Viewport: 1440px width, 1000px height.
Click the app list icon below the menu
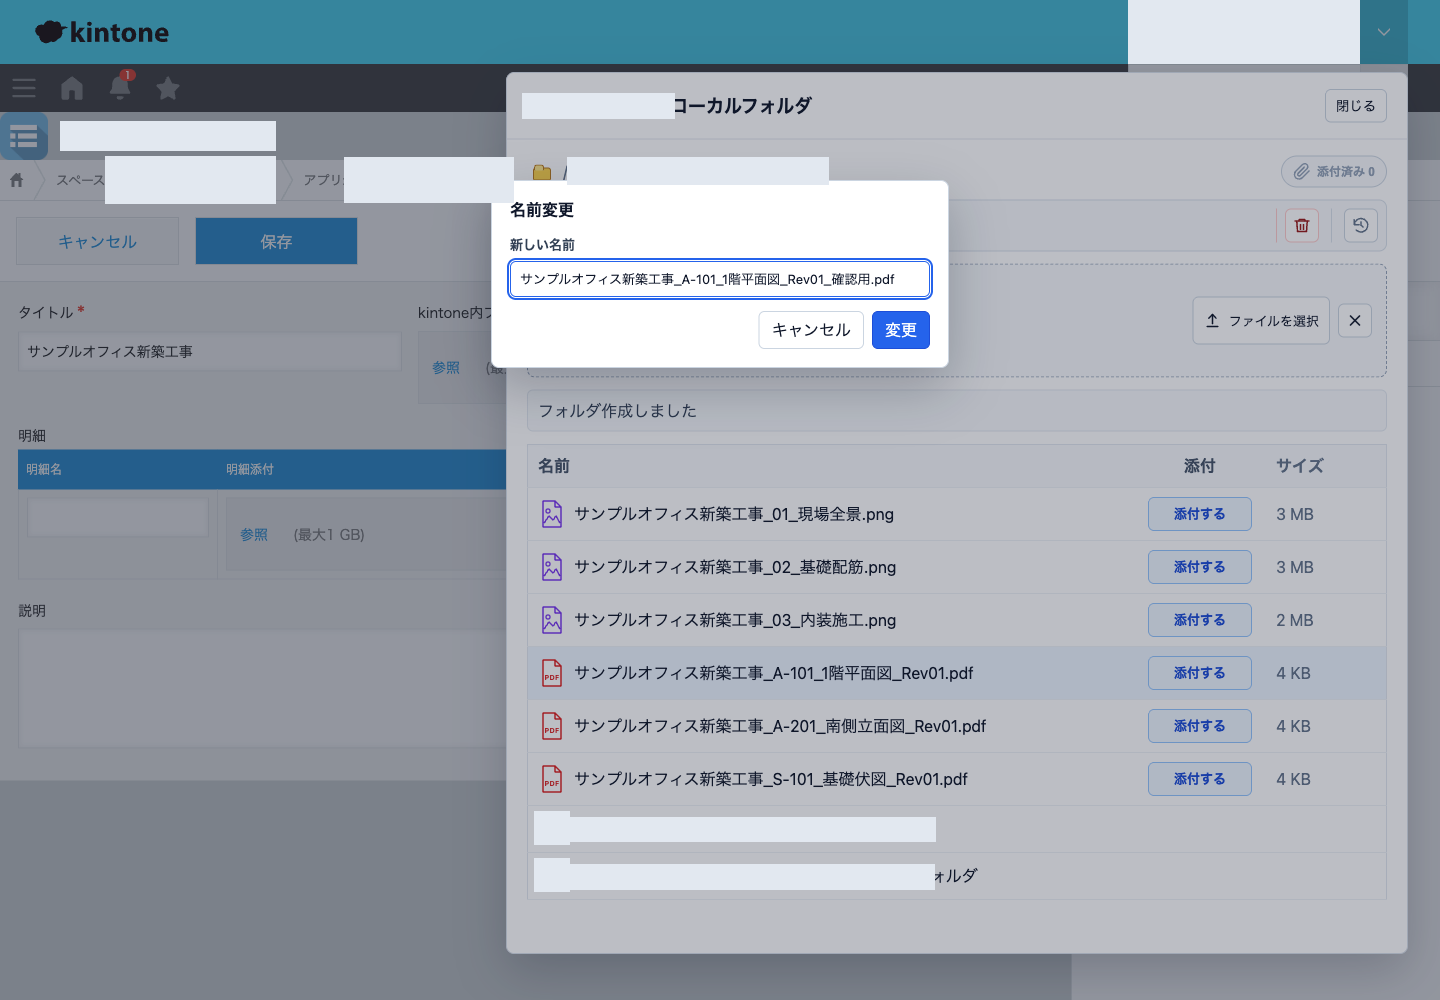pyautogui.click(x=24, y=136)
